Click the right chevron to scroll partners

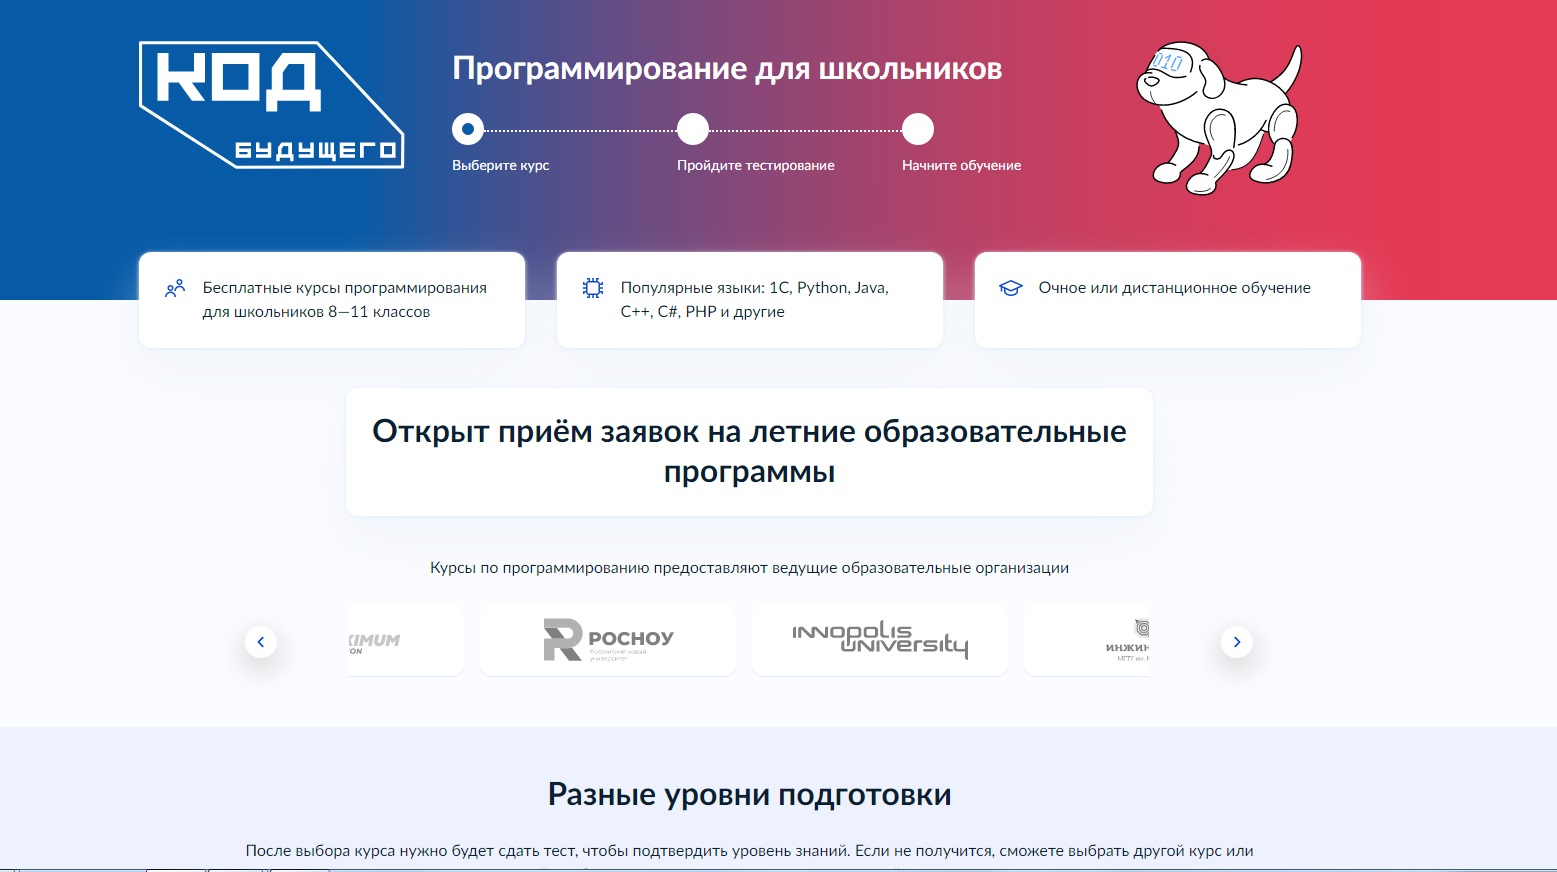[x=1236, y=641]
